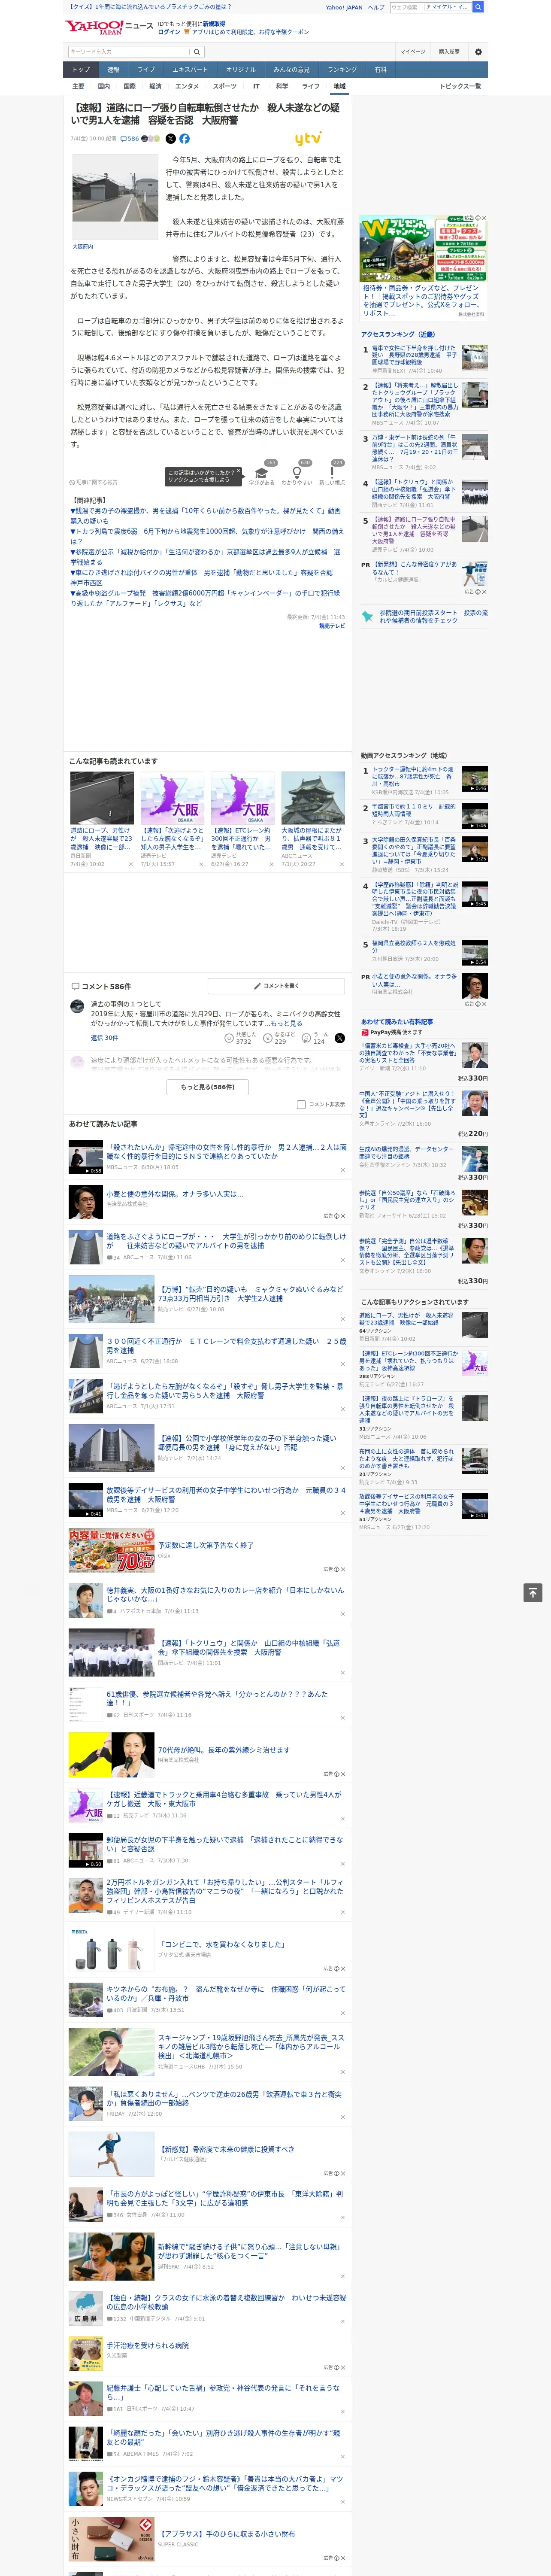This screenshot has width=551, height=2576.
Task: Open the 速報 tab
Action: coord(113,70)
